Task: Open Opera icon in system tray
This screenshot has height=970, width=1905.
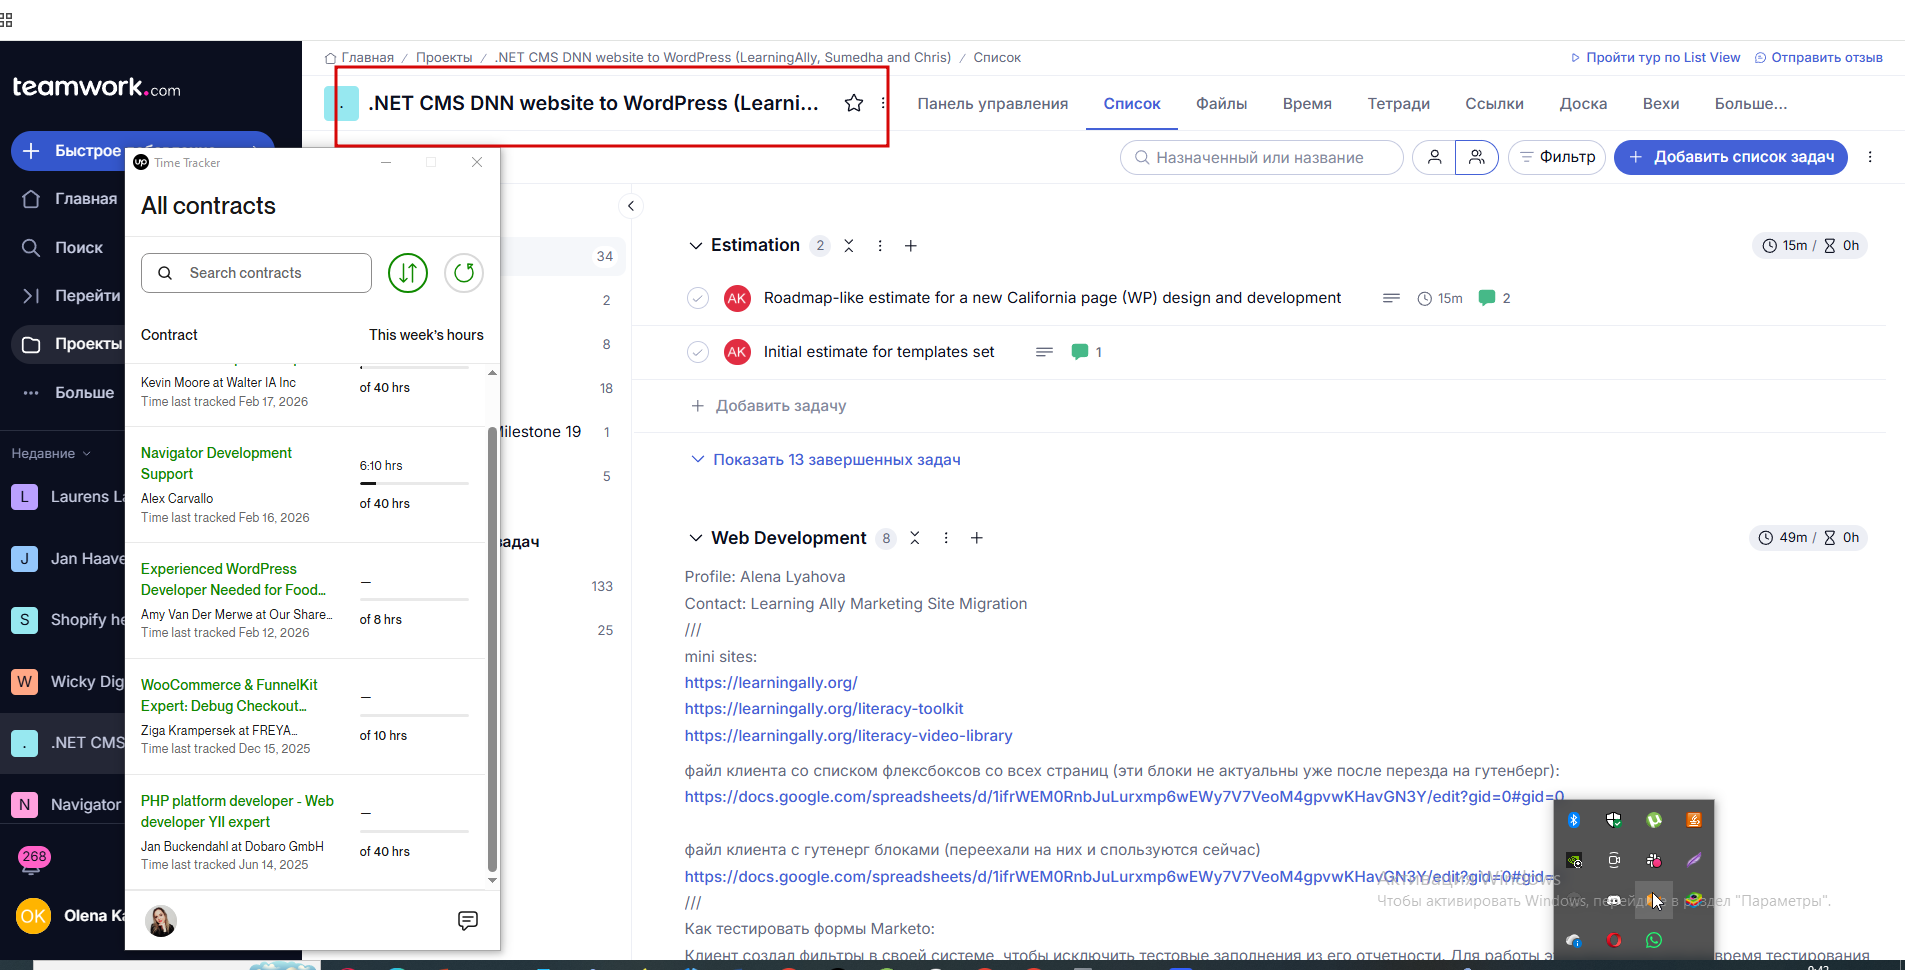Action: [1614, 940]
